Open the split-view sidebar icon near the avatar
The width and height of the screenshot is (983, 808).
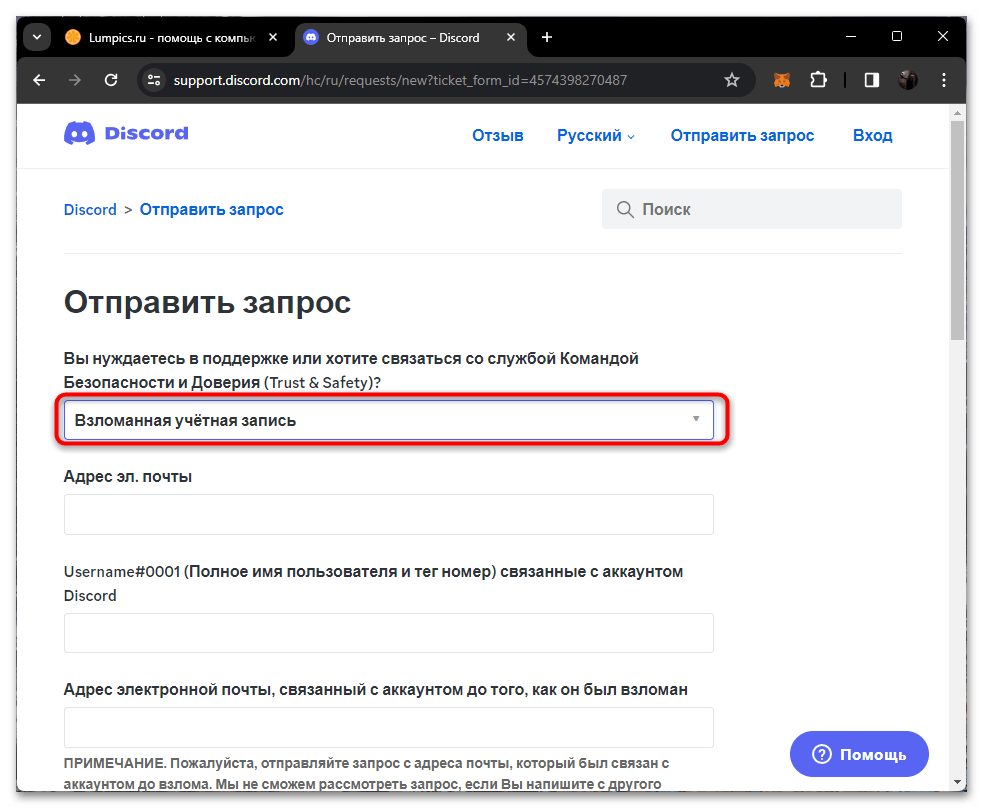point(871,79)
